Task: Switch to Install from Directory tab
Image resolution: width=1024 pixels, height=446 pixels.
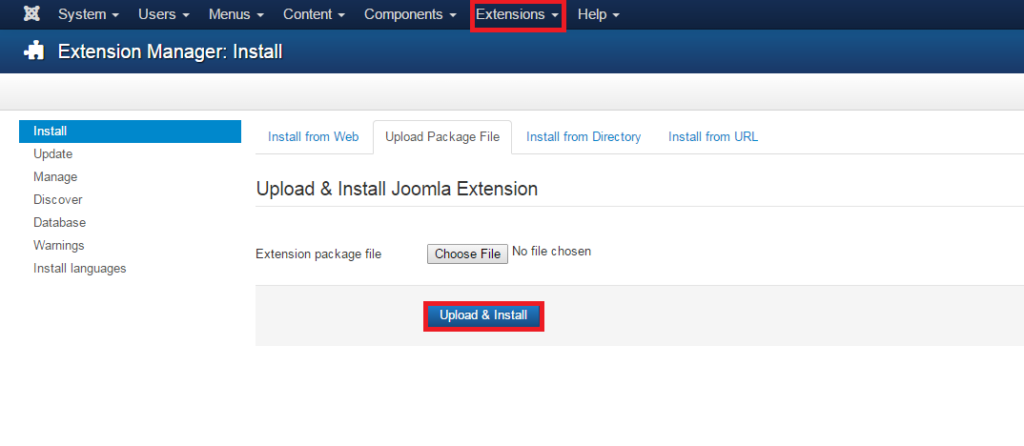Action: pyautogui.click(x=583, y=137)
